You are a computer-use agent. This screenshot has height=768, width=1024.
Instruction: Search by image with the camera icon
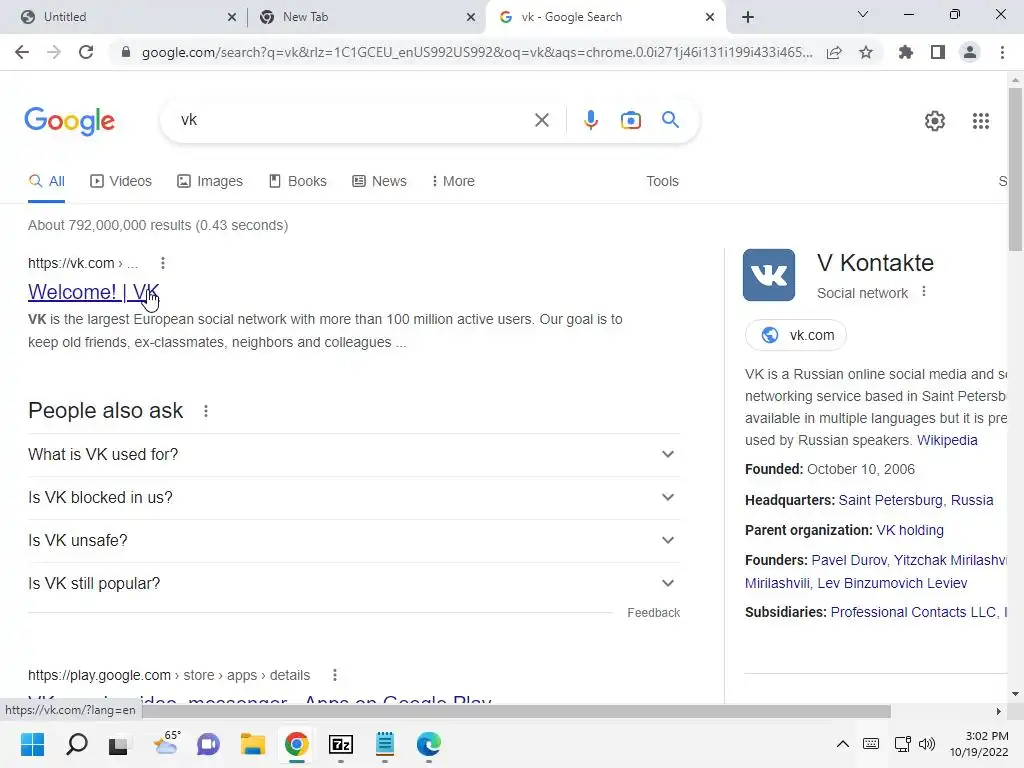point(630,120)
